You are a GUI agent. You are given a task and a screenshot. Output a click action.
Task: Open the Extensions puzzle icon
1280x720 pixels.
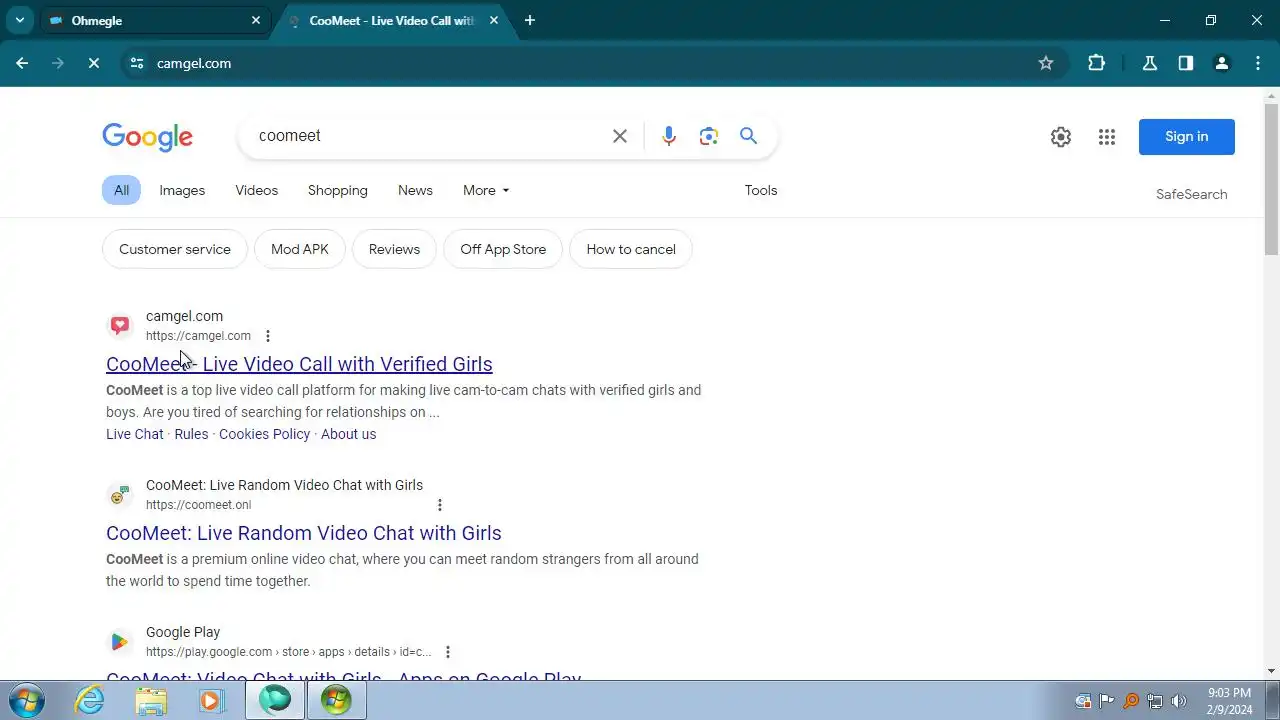click(1096, 63)
